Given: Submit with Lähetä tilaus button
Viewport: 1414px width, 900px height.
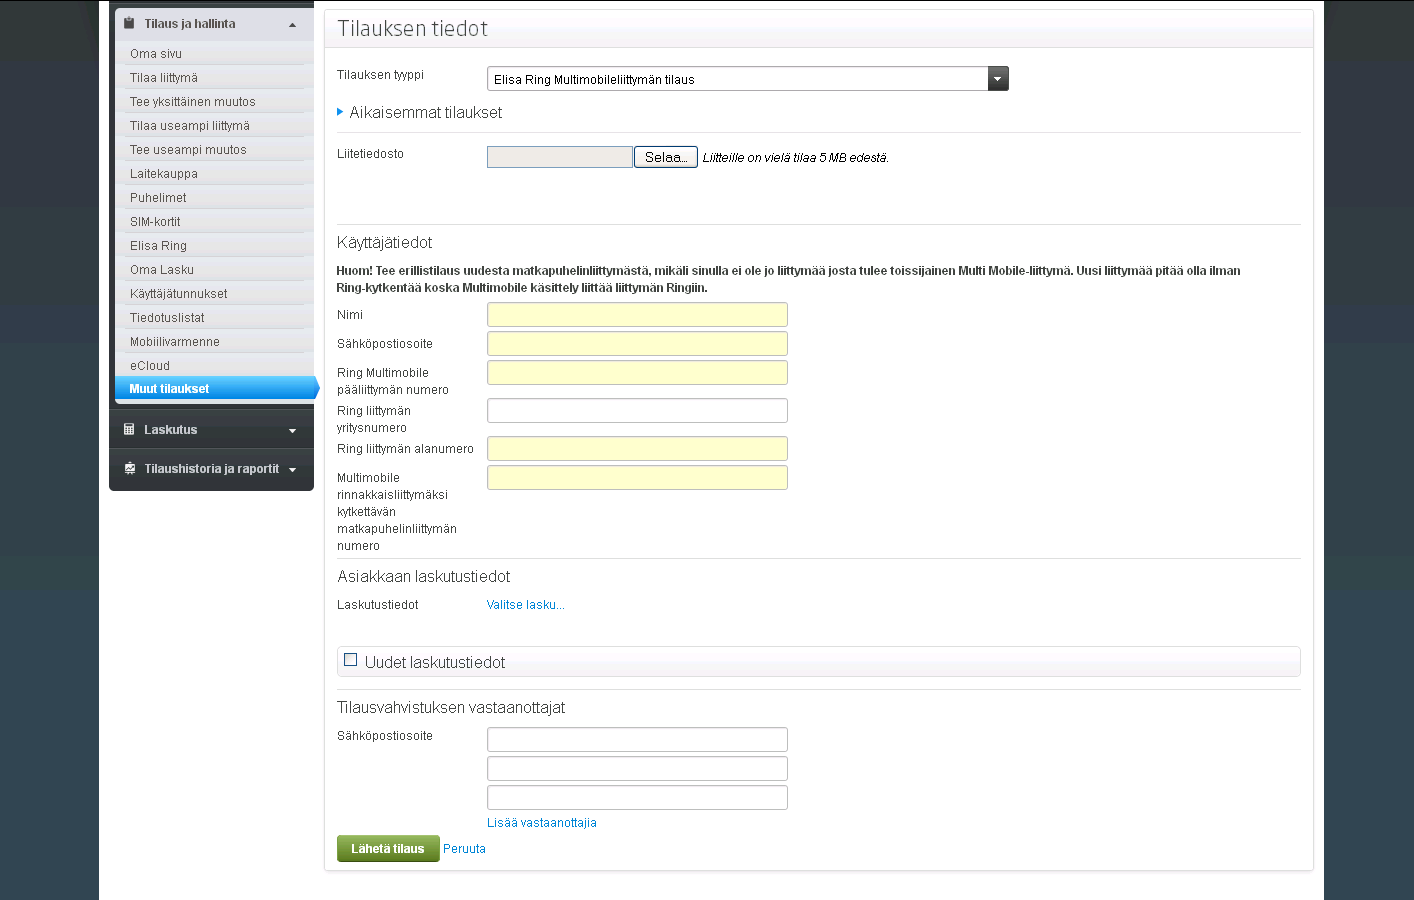Looking at the screenshot, I should (x=388, y=848).
